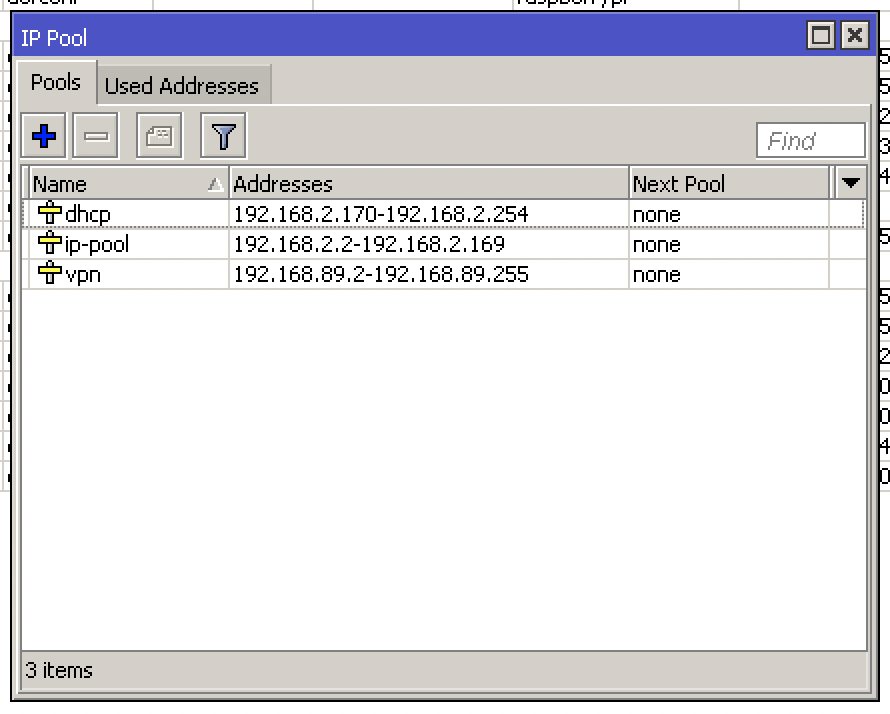Switch to the Used Addresses tab

coord(182,86)
